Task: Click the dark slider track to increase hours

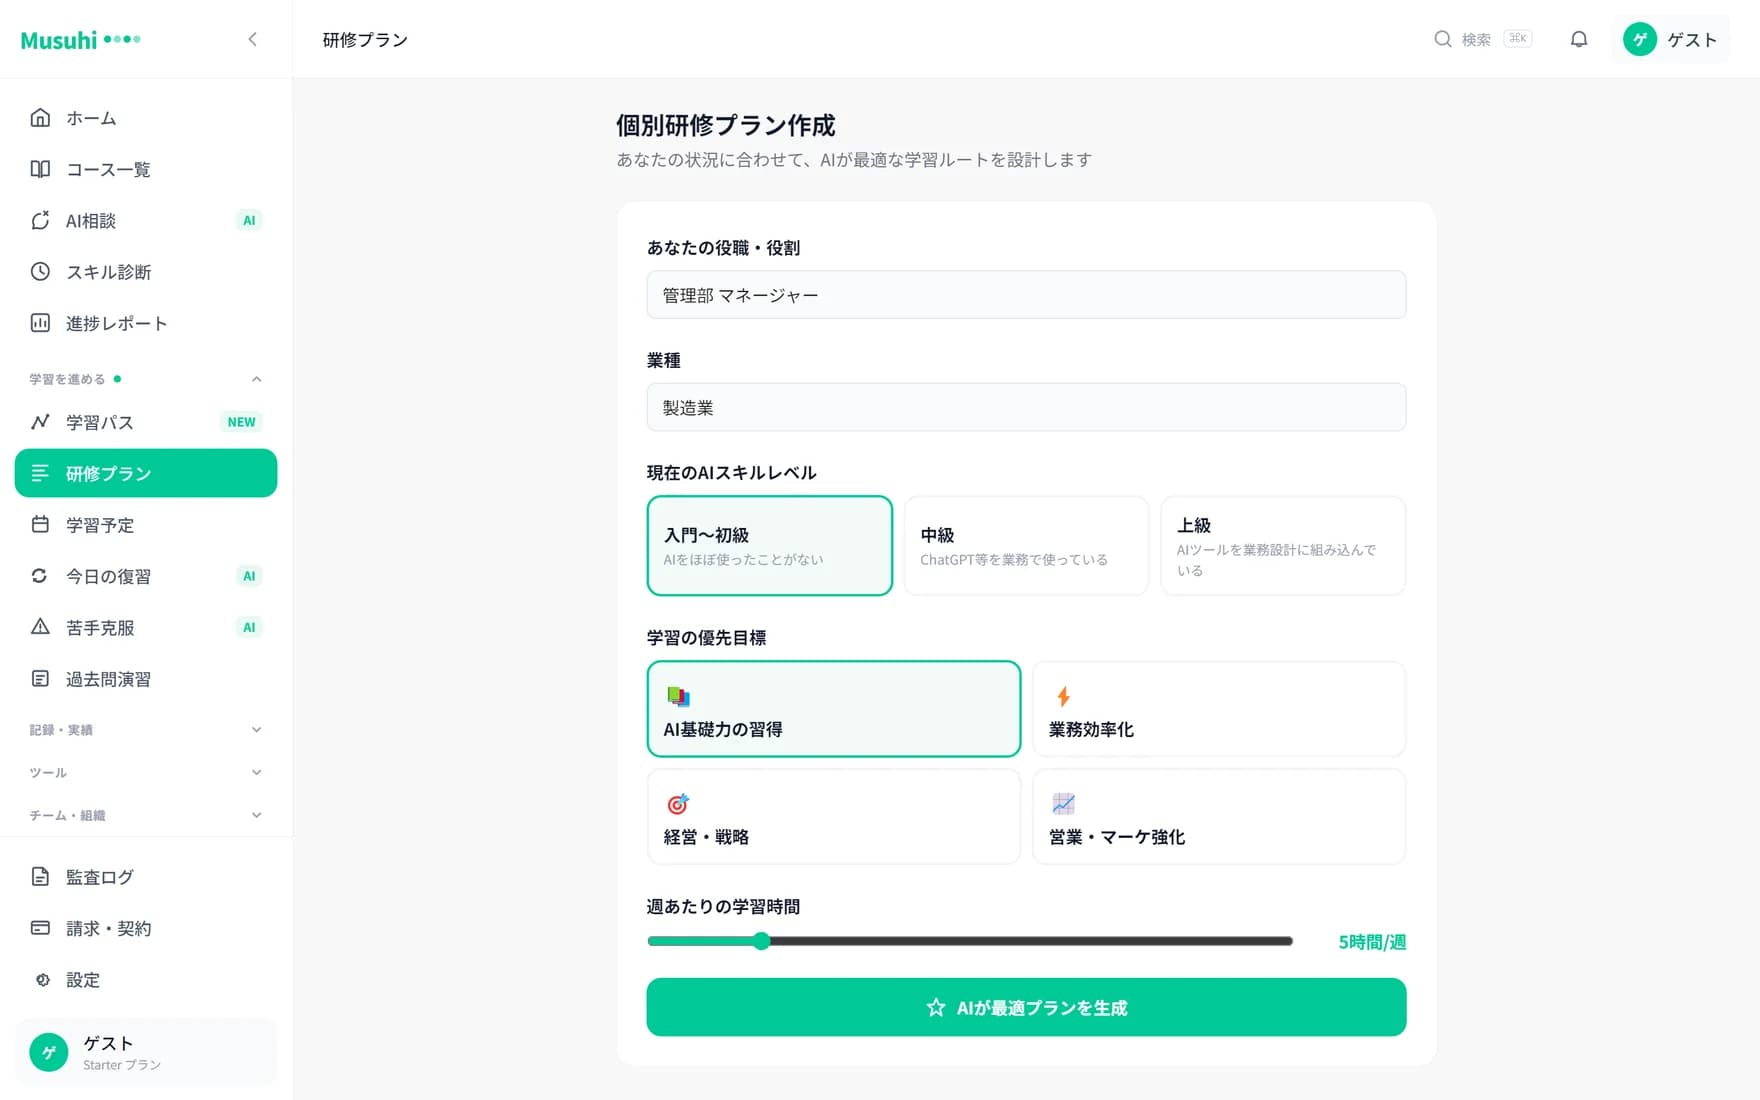Action: [x=1030, y=941]
